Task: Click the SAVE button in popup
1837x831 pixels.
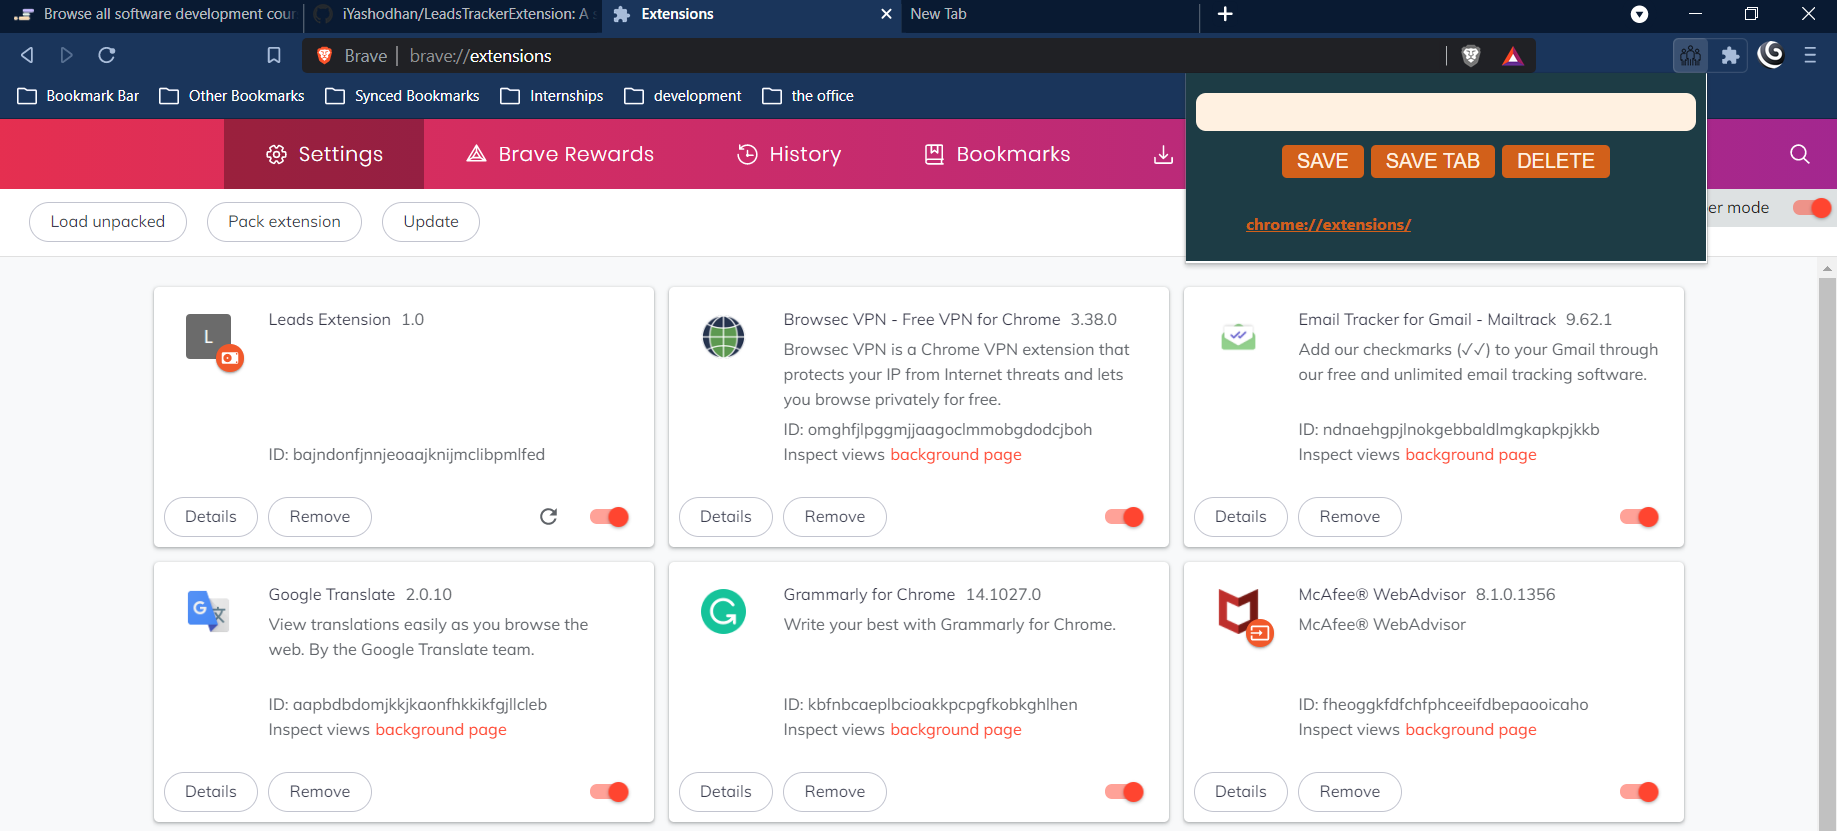Action: tap(1322, 161)
